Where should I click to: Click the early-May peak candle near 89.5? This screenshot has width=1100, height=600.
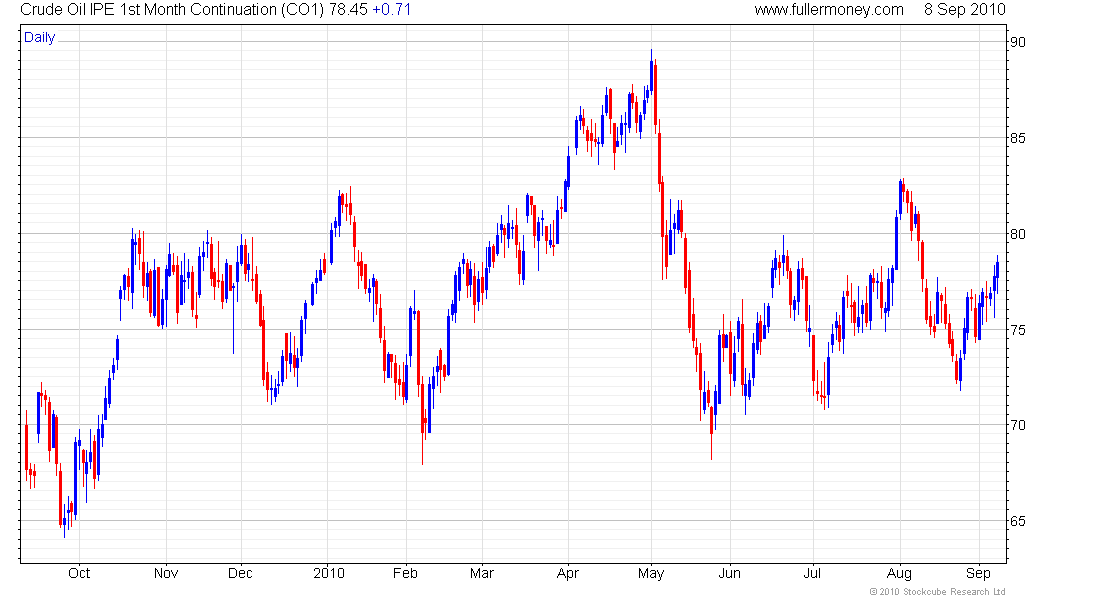[x=652, y=74]
